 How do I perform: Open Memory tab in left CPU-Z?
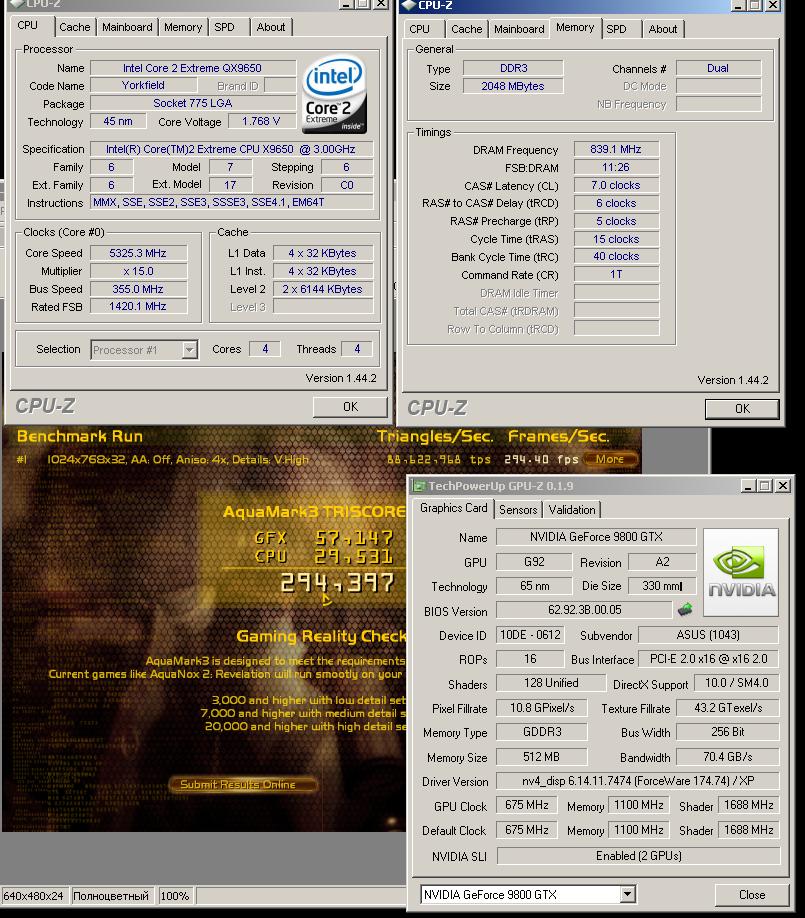[183, 27]
